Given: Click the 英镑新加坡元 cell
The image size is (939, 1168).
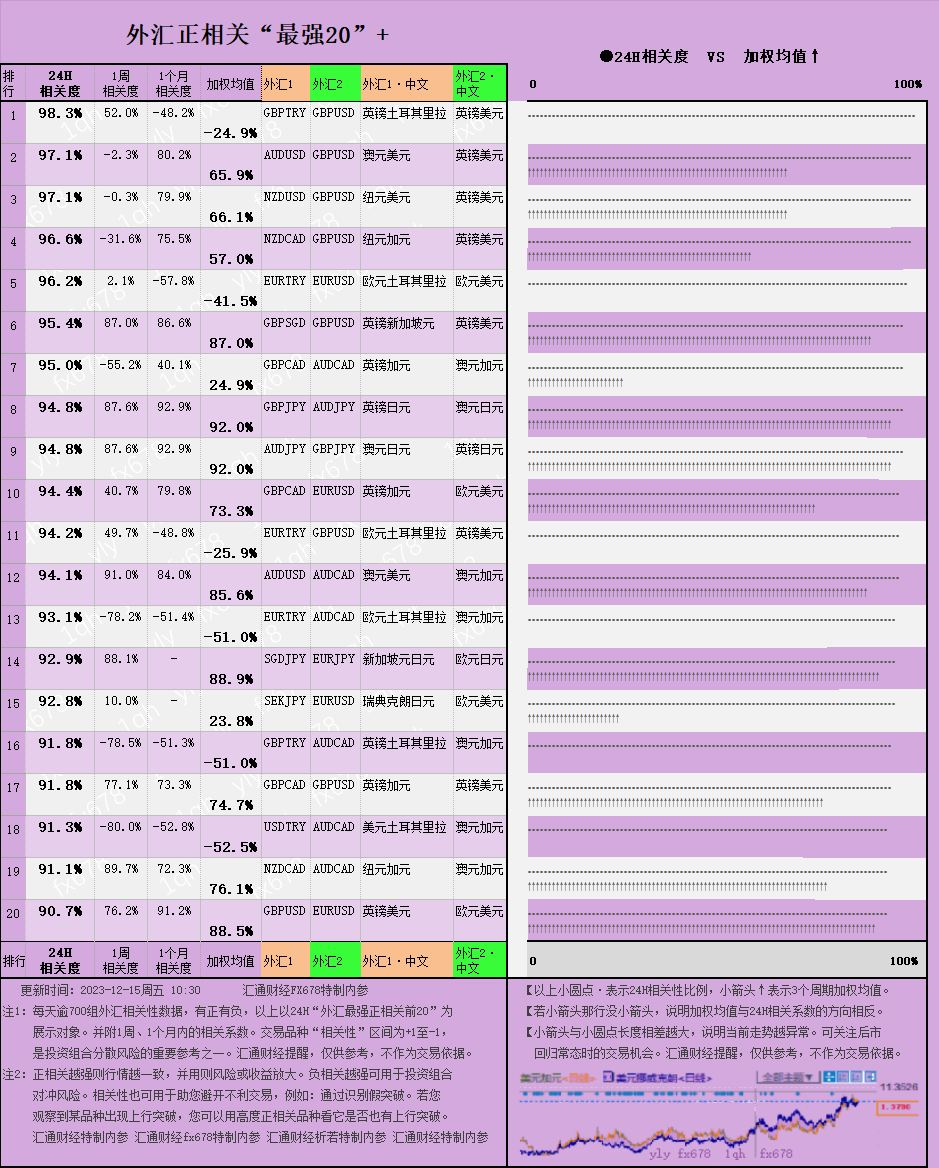Looking at the screenshot, I should pos(398,323).
